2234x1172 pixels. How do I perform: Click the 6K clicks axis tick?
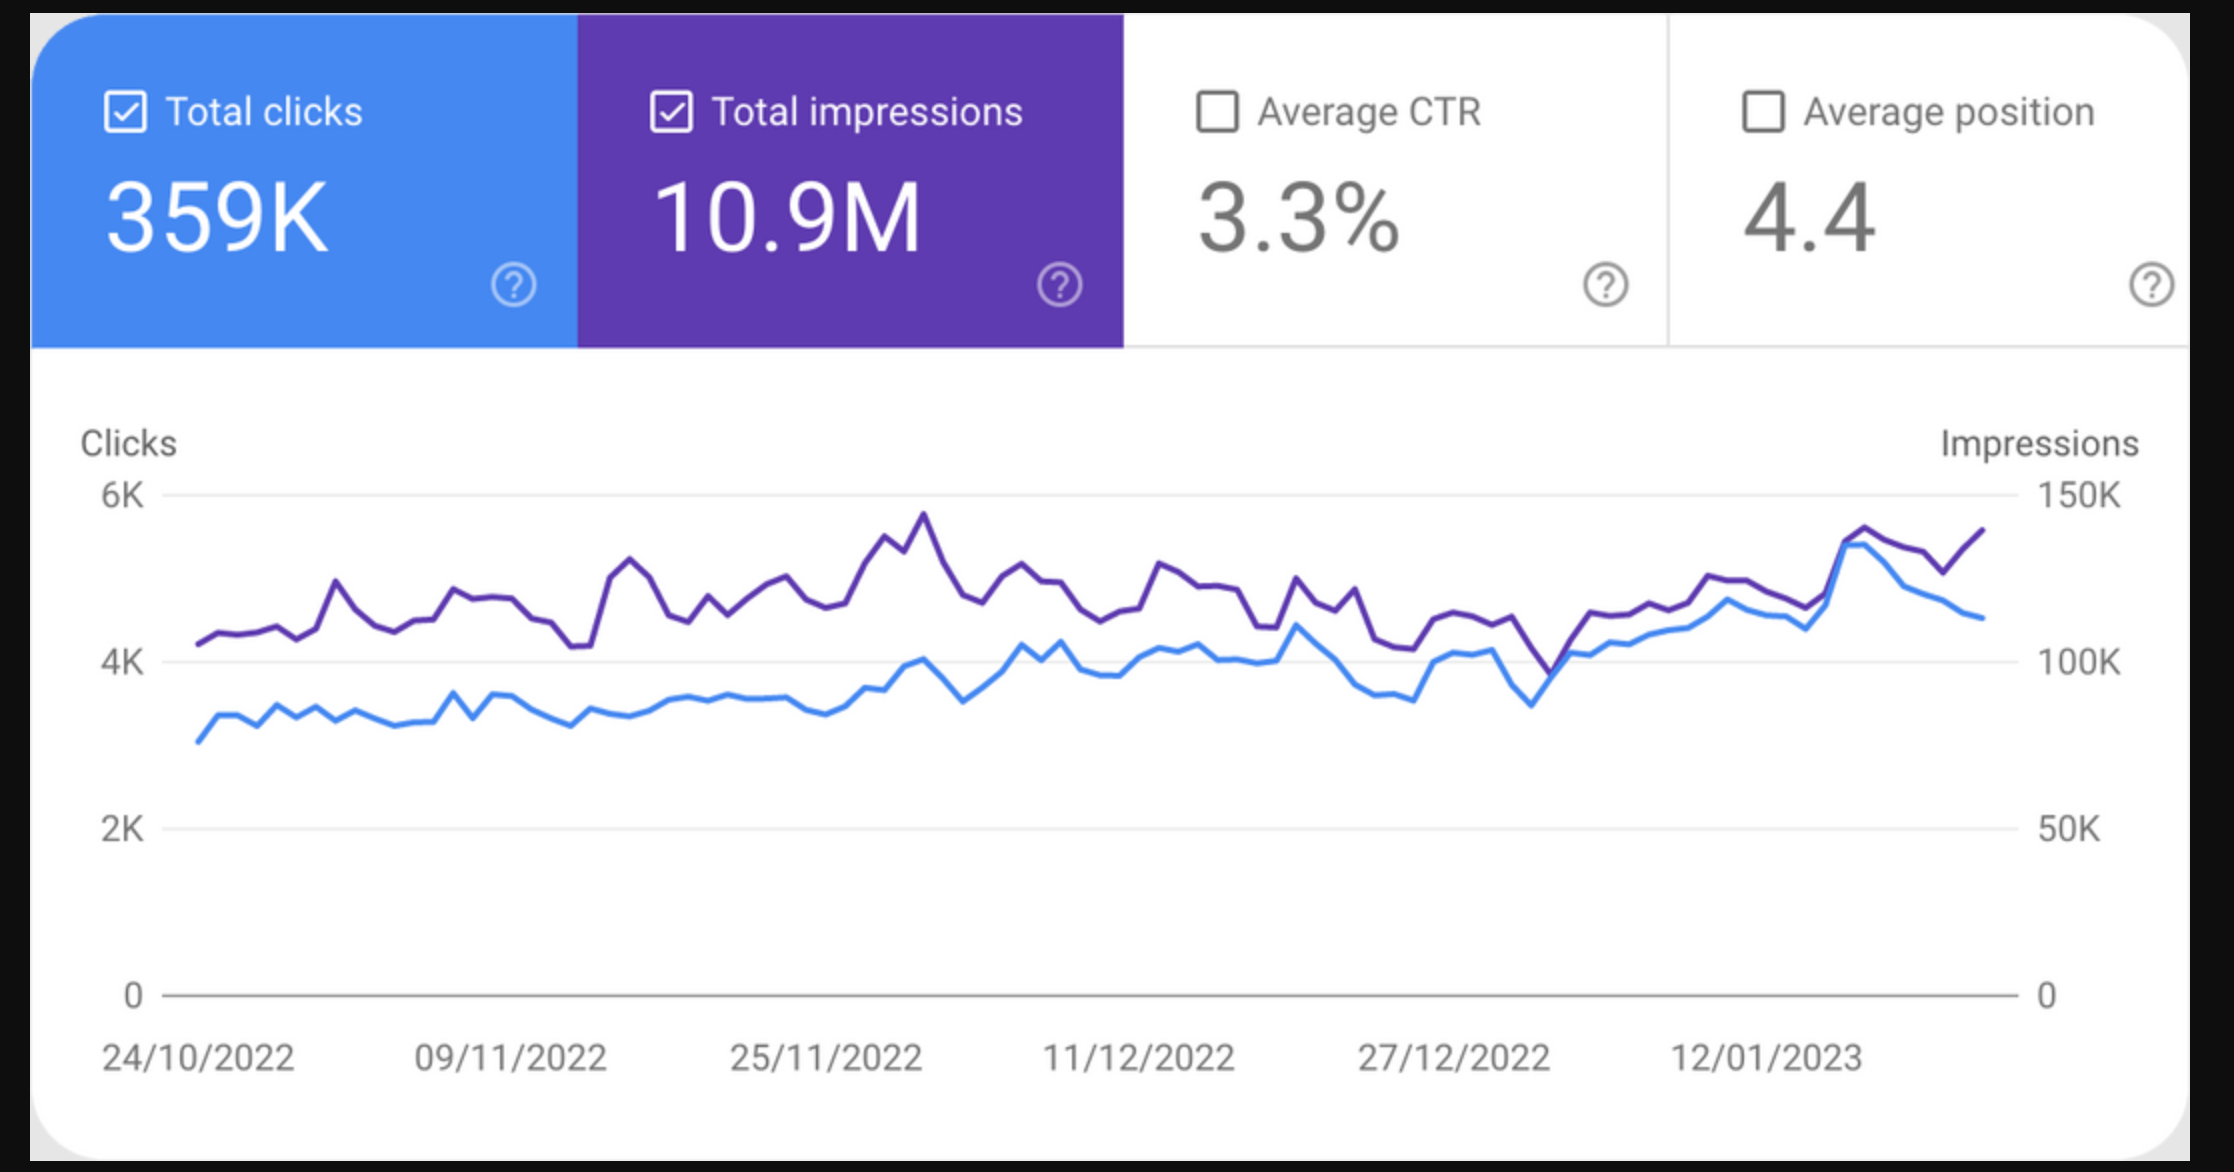[122, 495]
